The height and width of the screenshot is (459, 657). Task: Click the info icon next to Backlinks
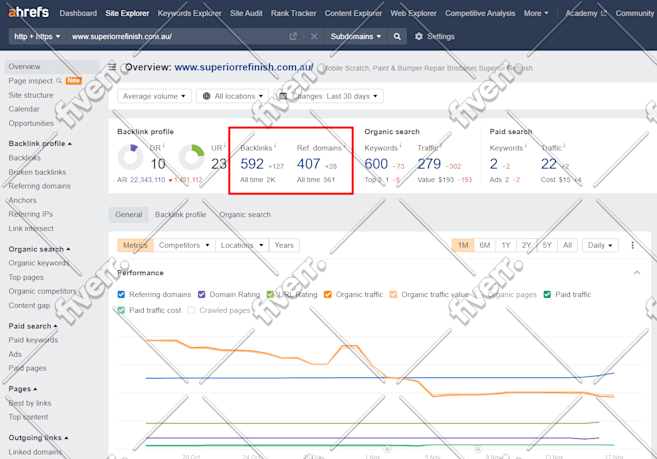tap(275, 146)
